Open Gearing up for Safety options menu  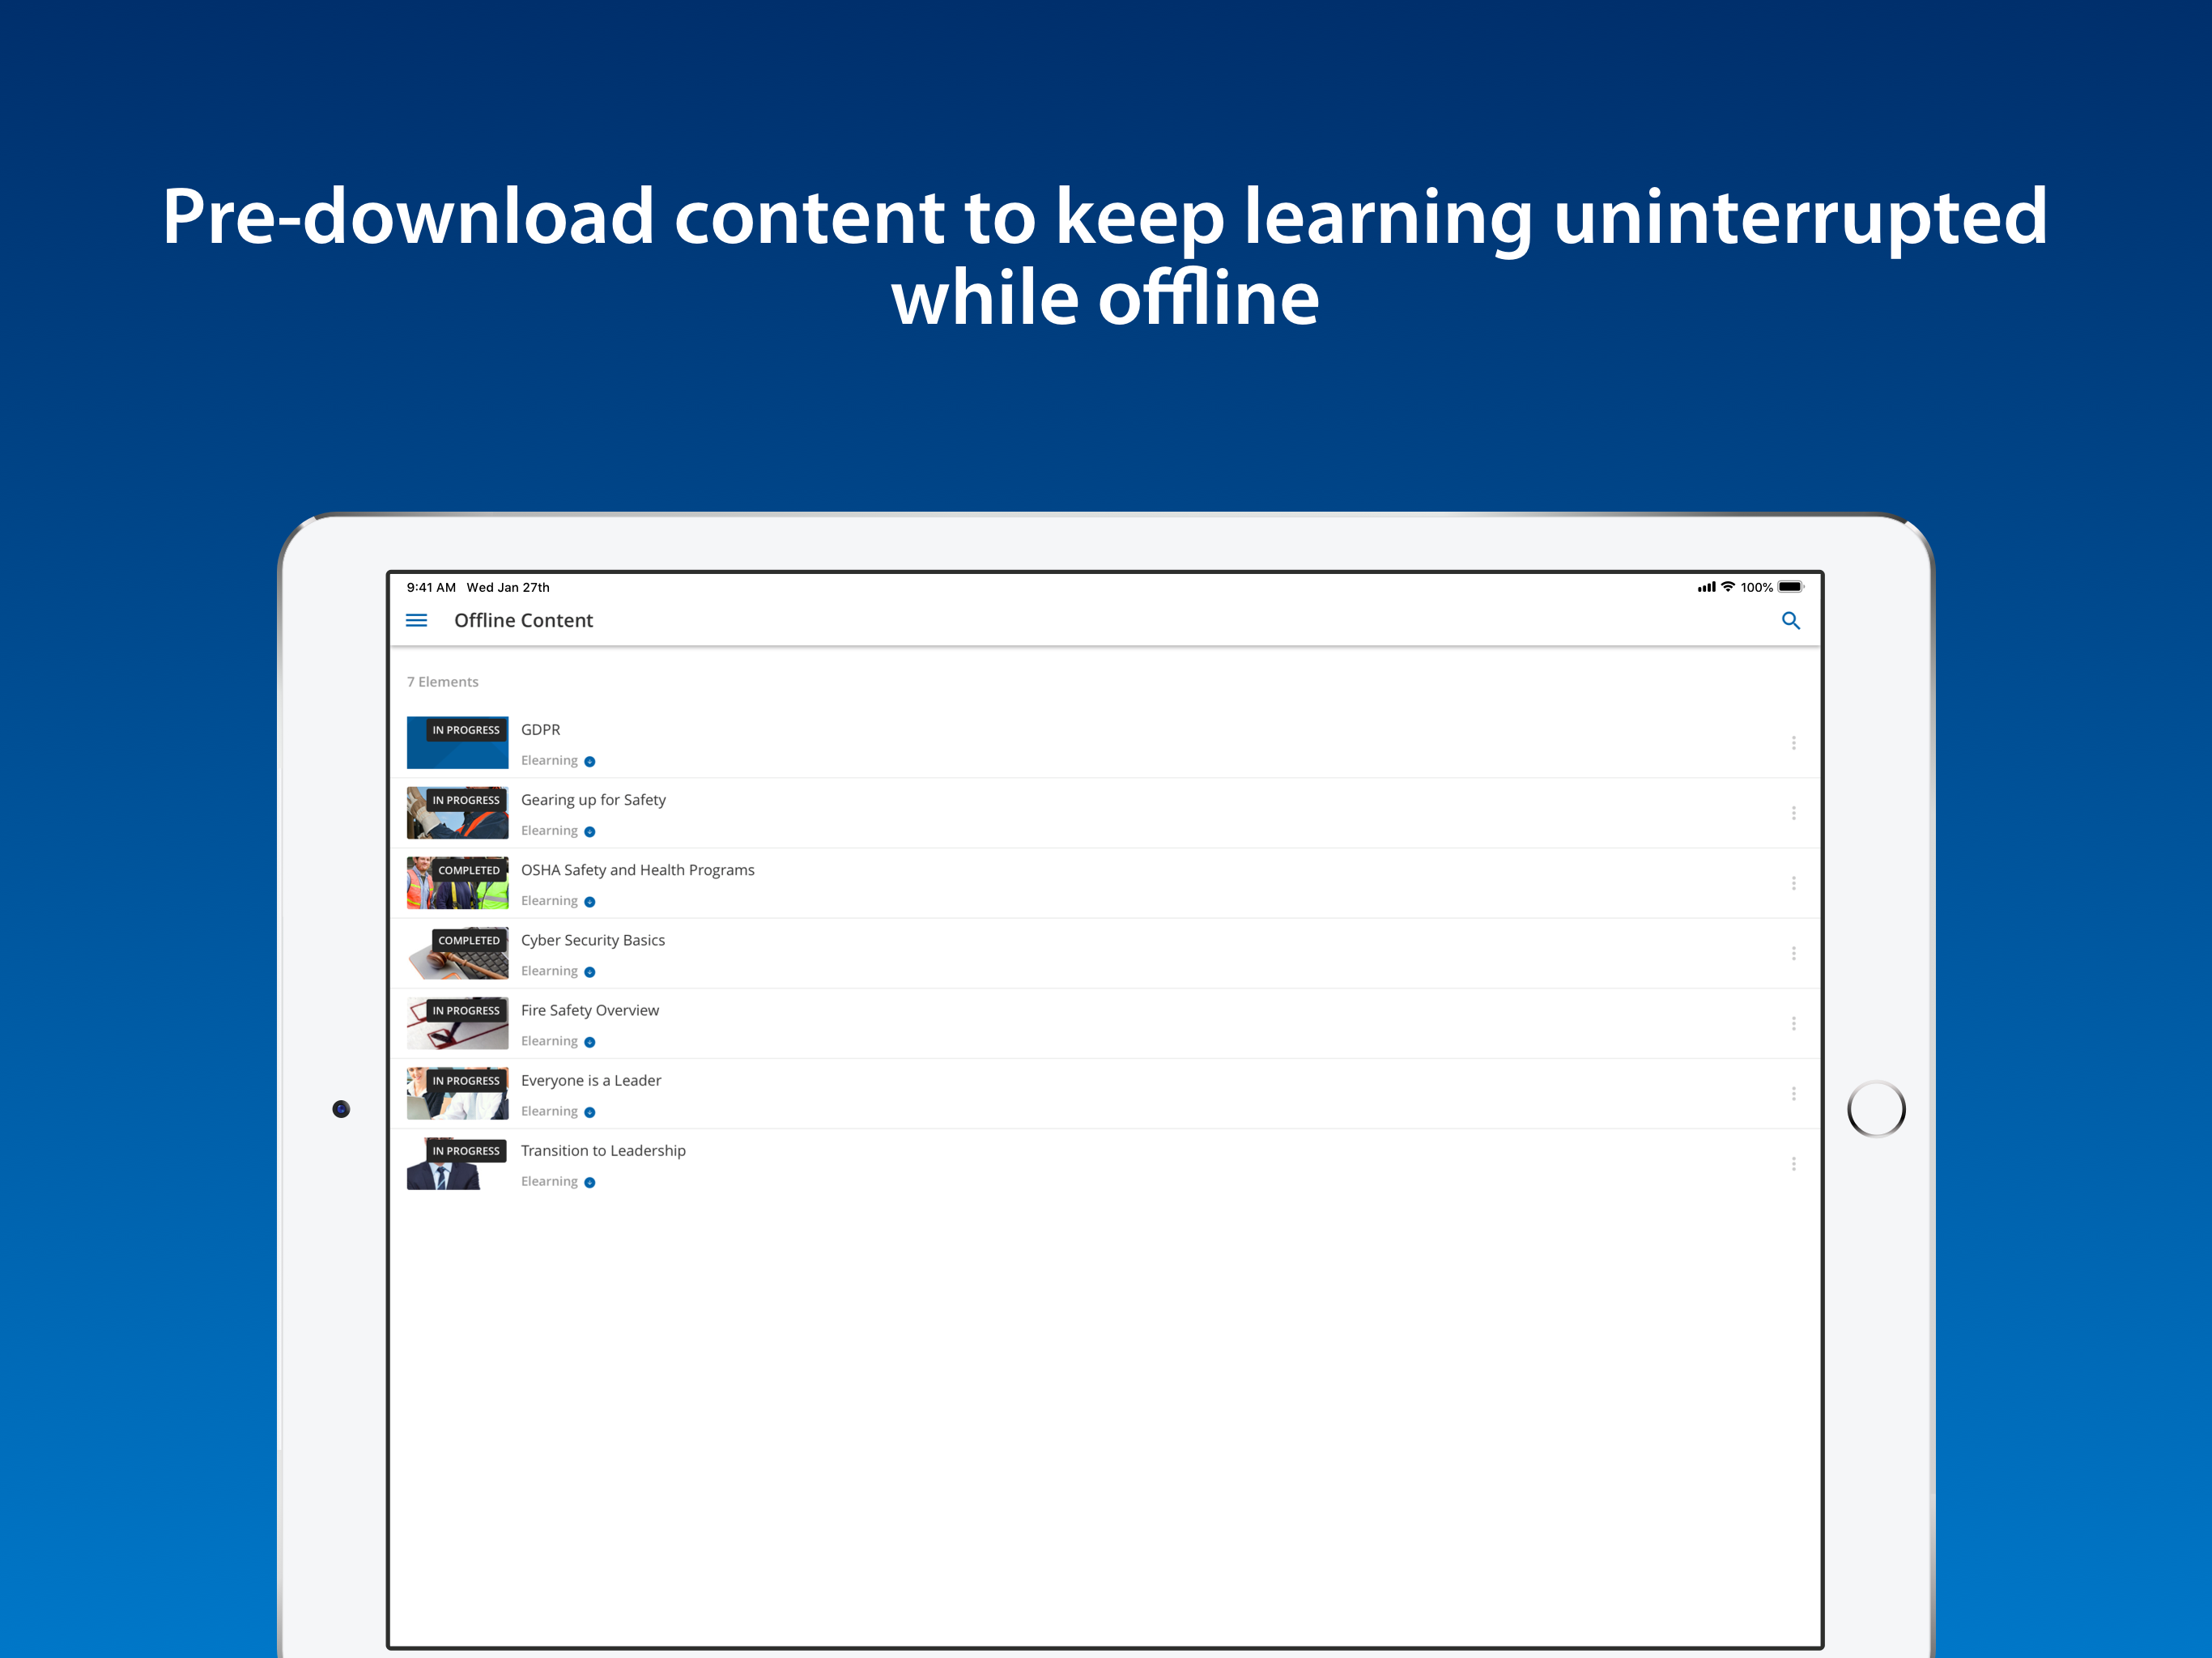(x=1793, y=813)
